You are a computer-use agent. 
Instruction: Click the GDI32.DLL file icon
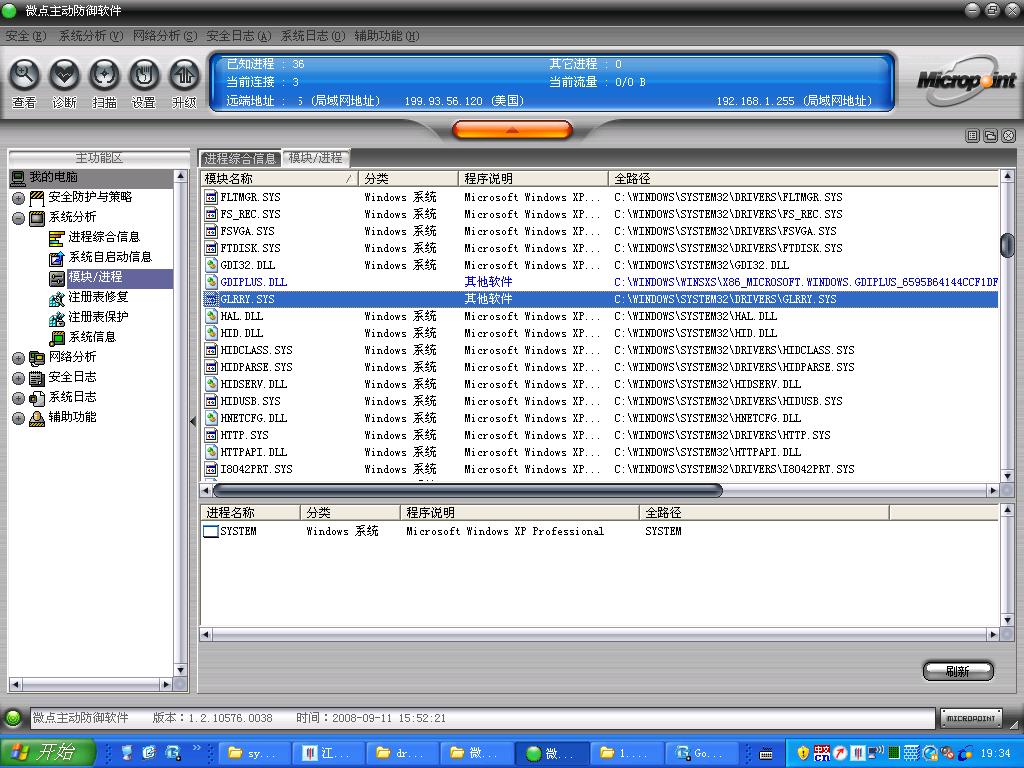point(211,265)
